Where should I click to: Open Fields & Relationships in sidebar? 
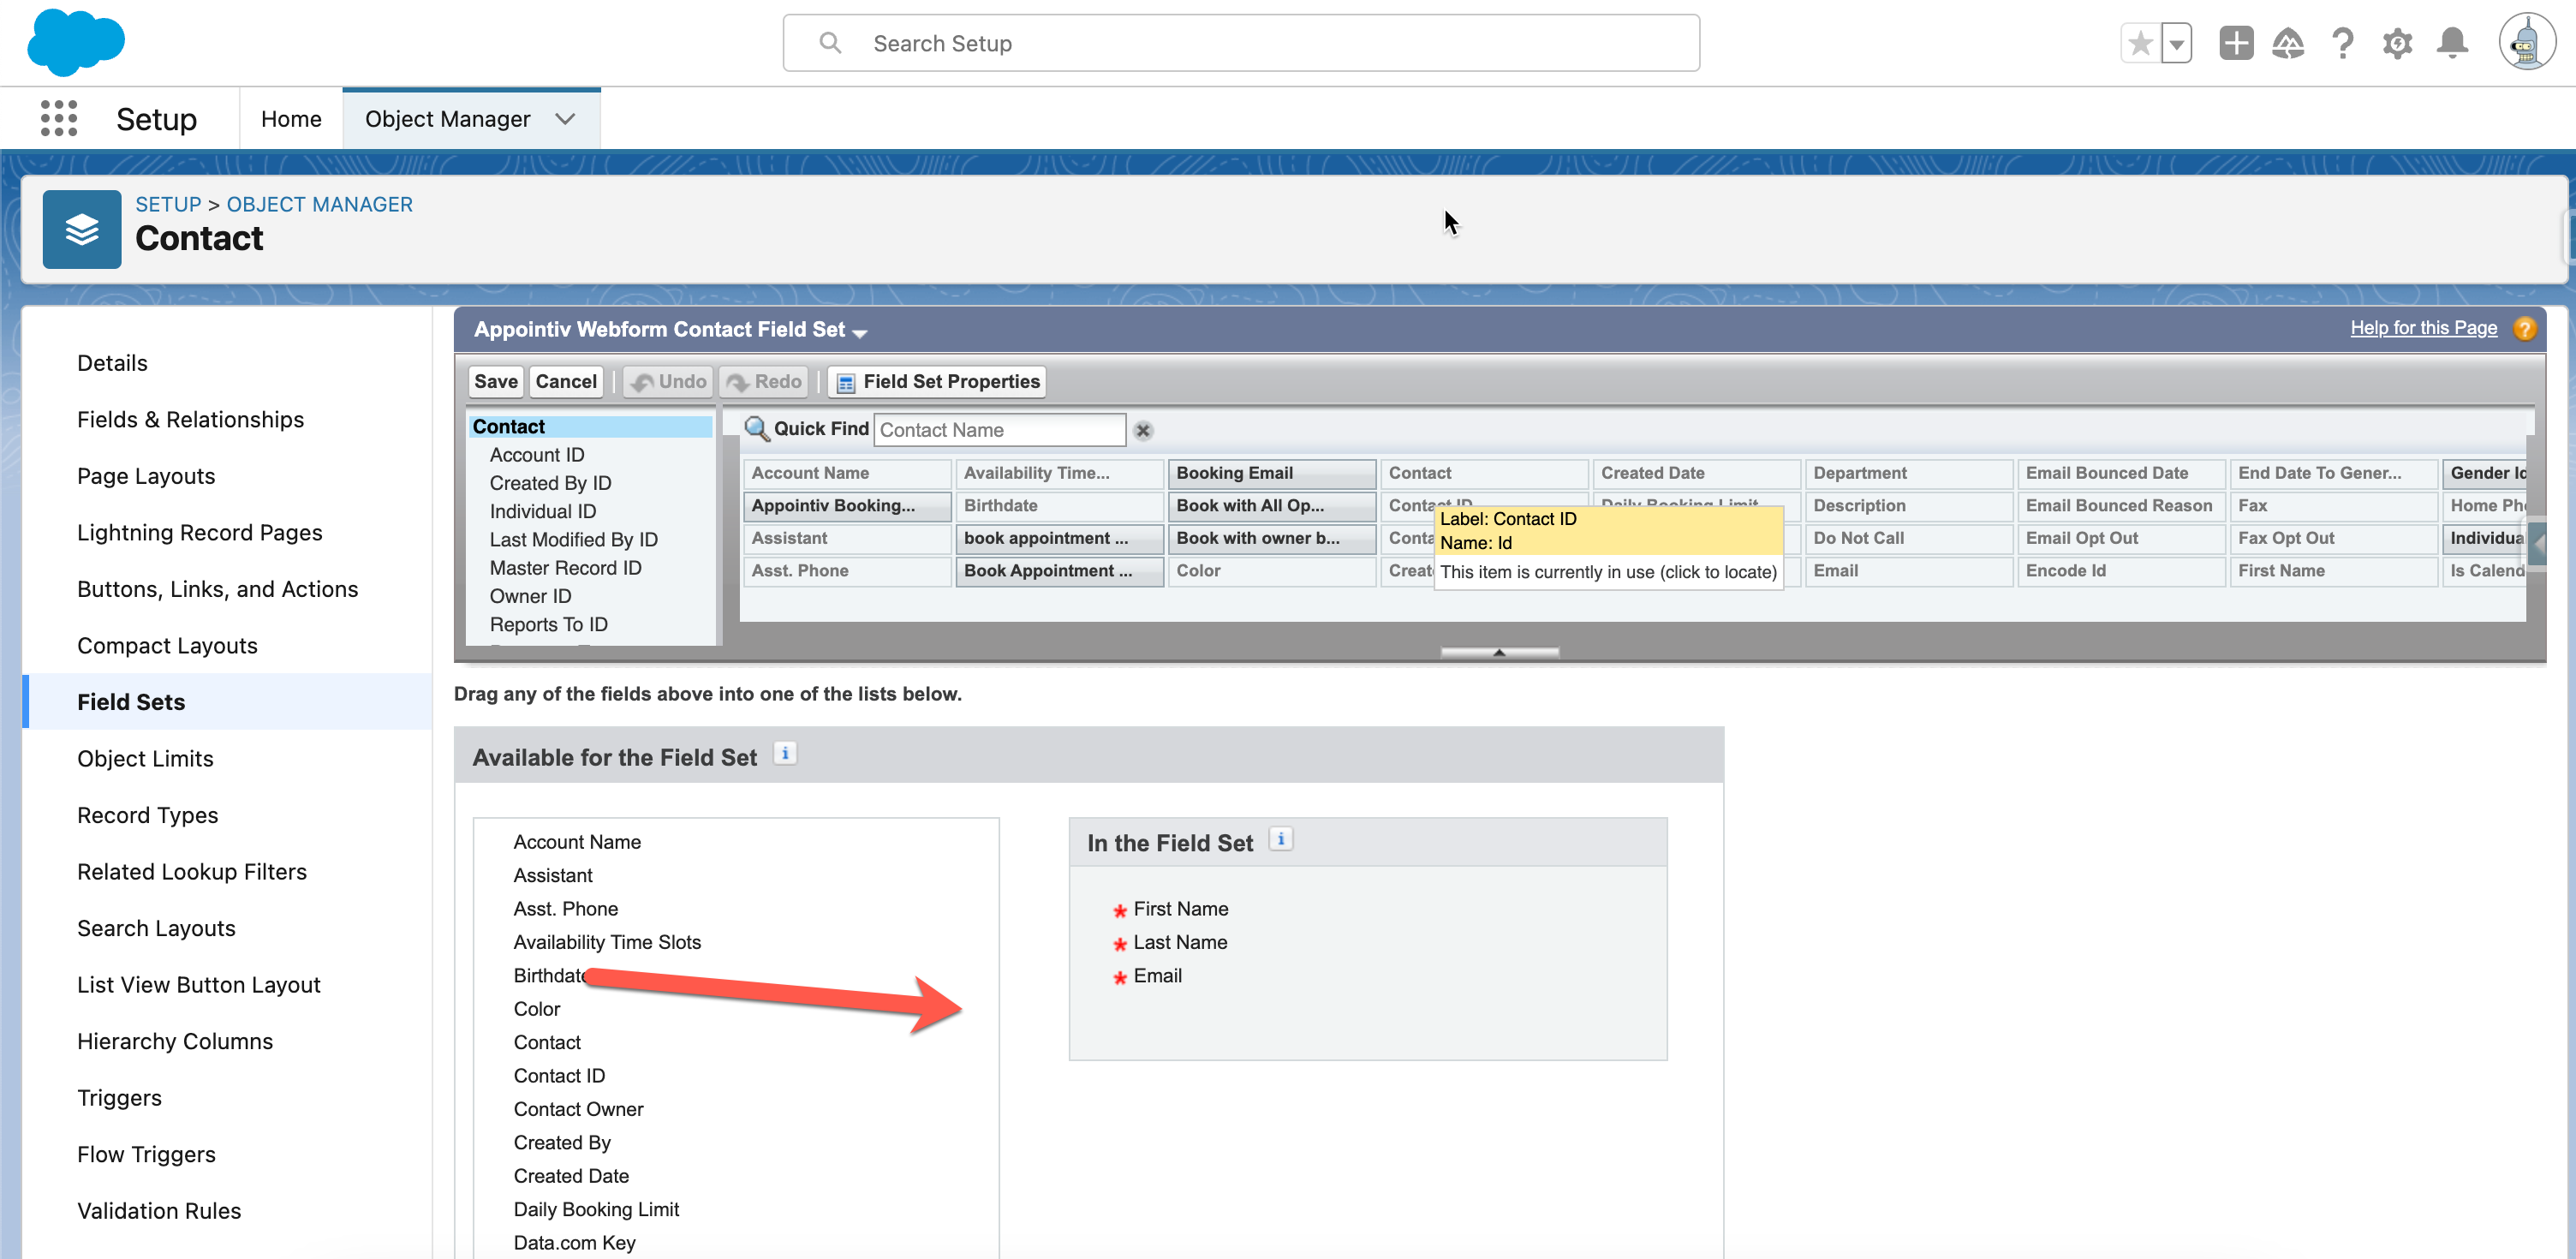coord(190,420)
